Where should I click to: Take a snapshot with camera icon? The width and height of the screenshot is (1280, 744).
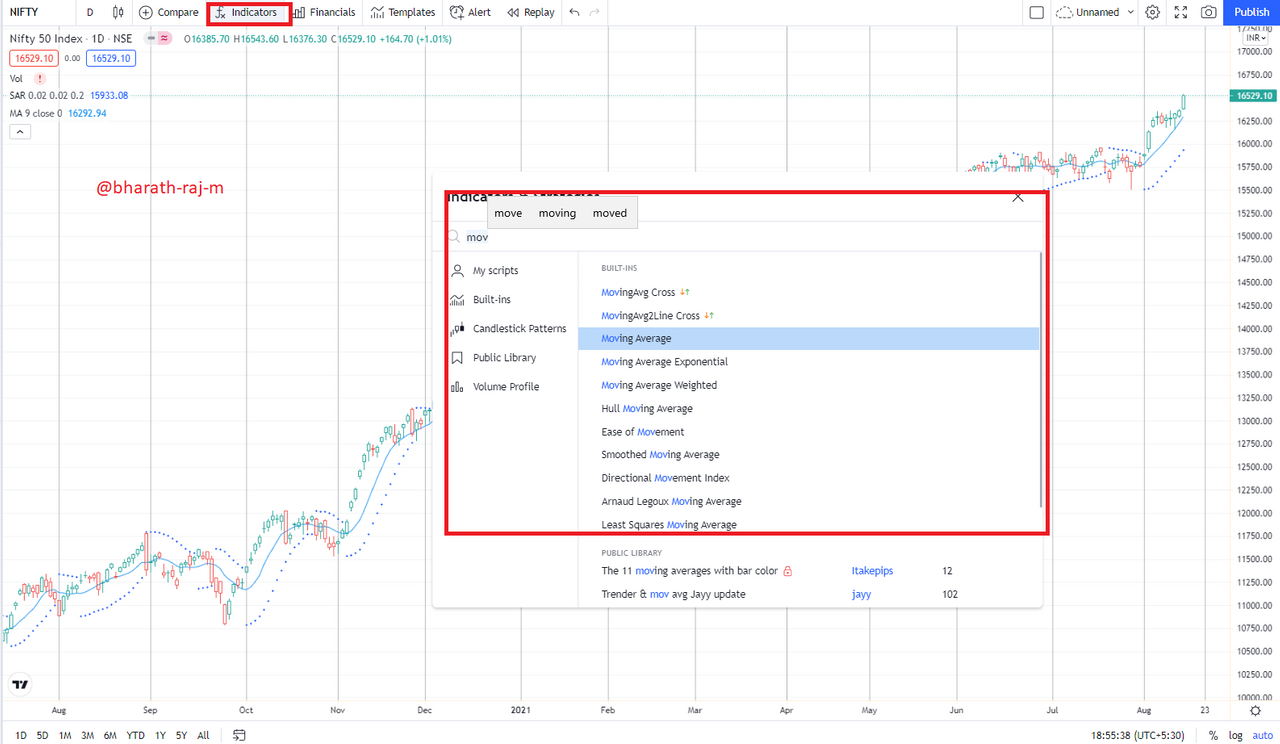[x=1209, y=12]
